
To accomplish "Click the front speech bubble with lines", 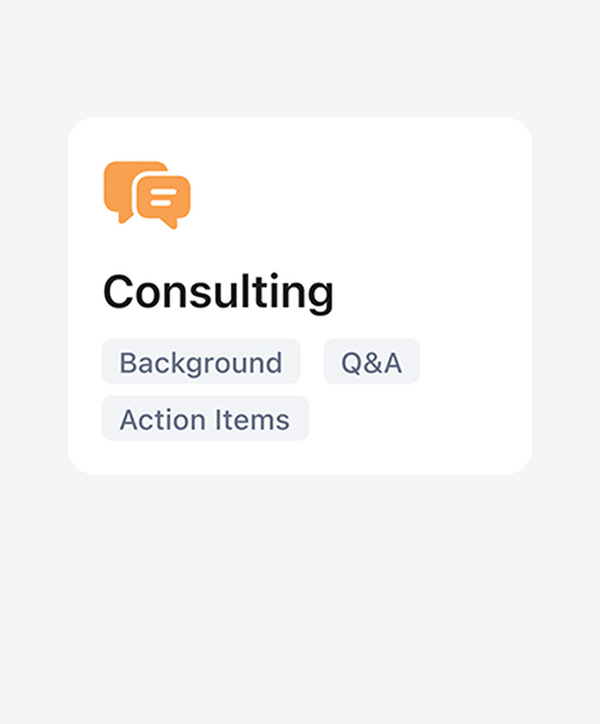I will coord(163,198).
